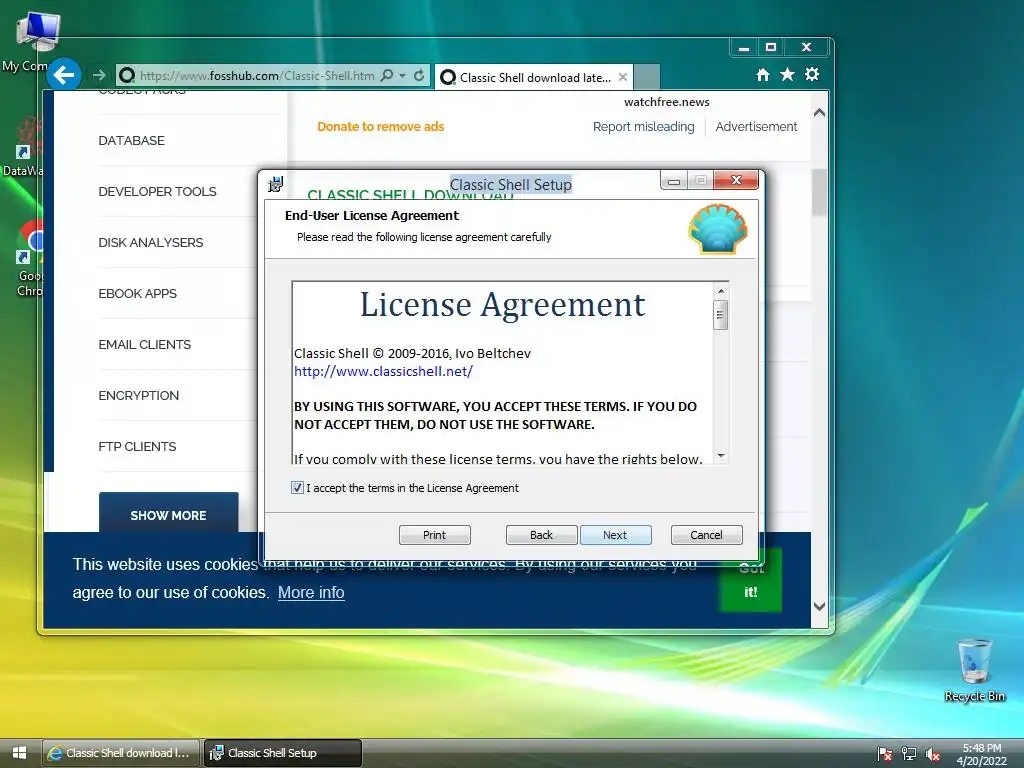Screen dimensions: 1024x768
Task: Click the browser forward arrow button
Action: 99,76
